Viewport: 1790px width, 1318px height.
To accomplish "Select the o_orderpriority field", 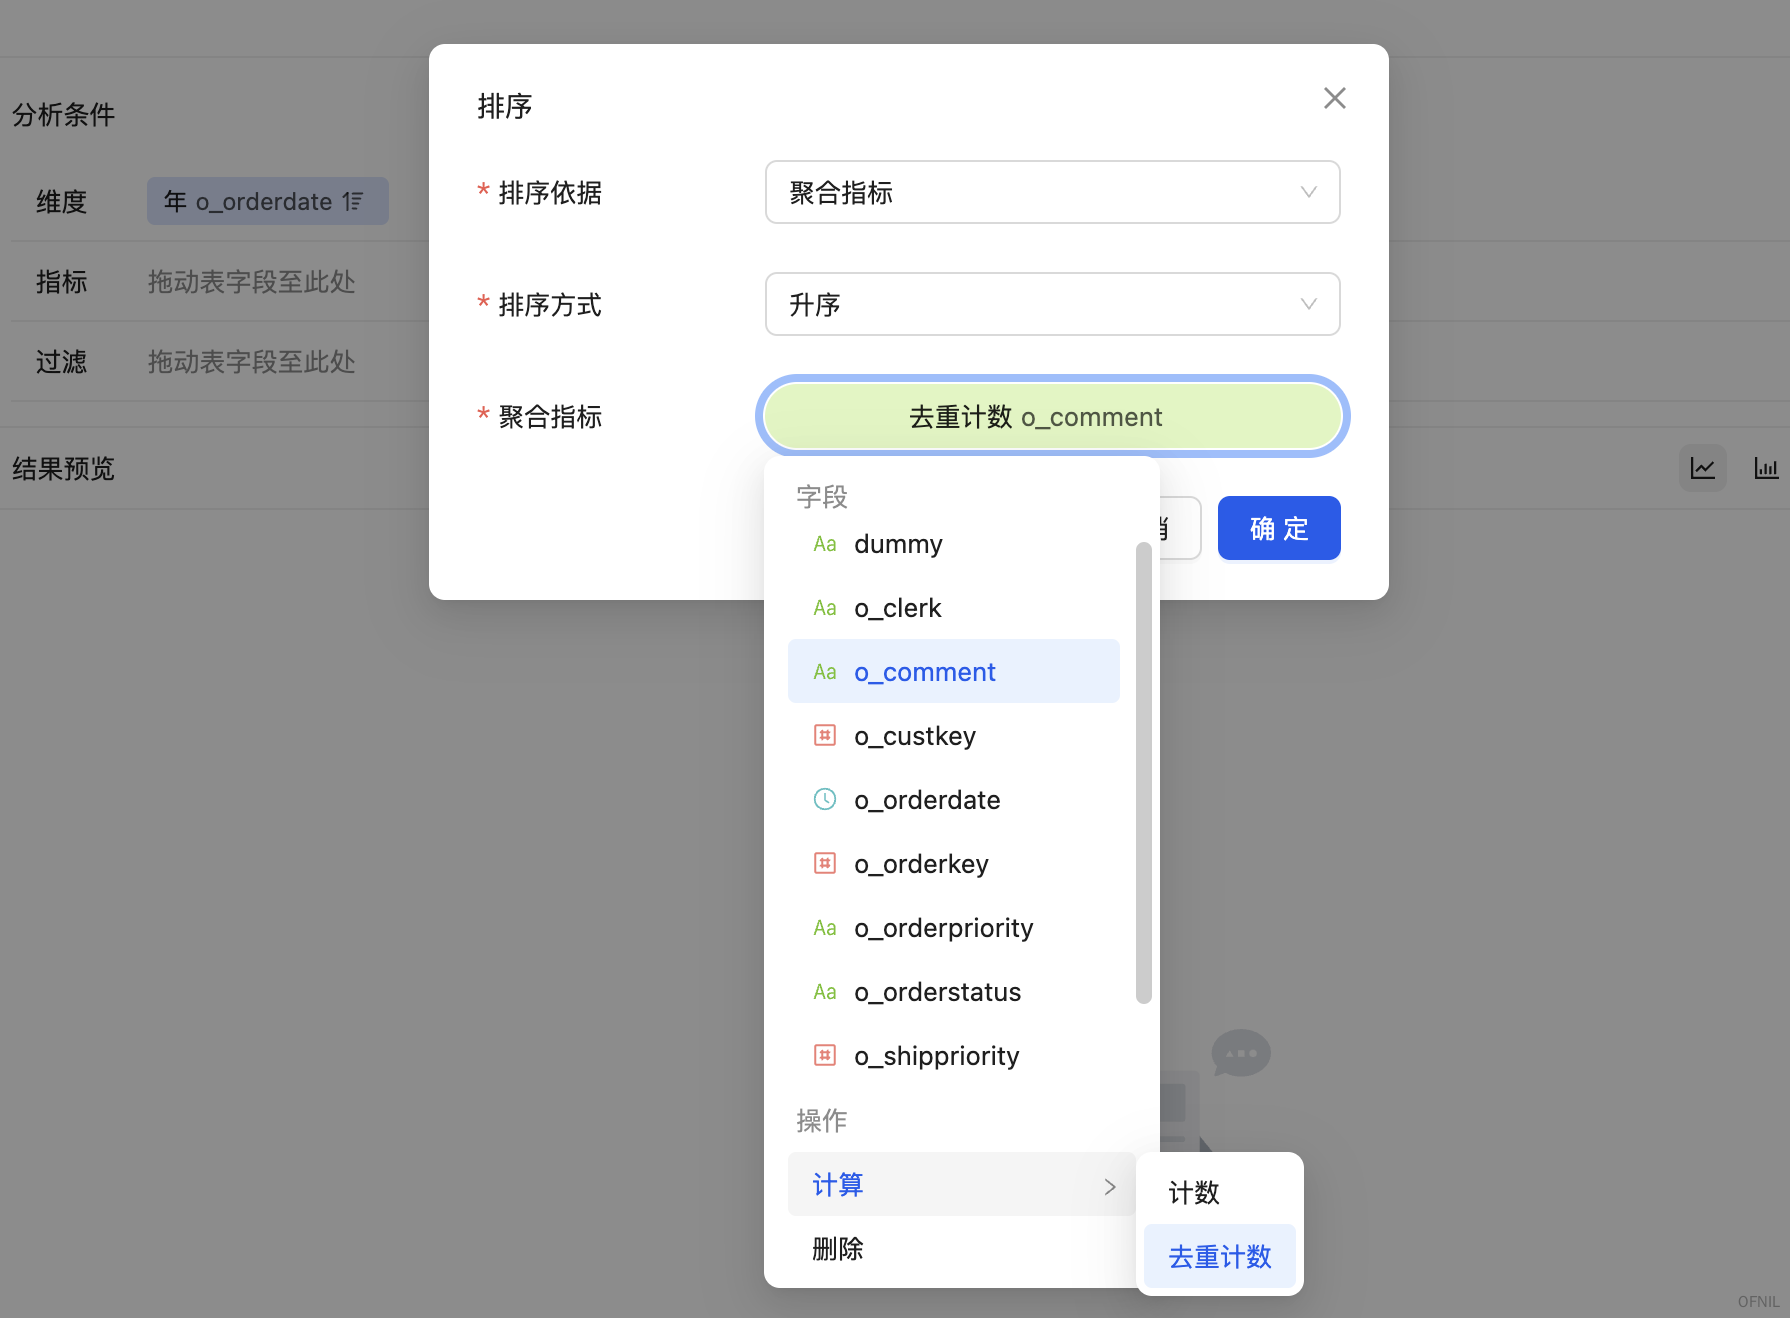I will 943,928.
